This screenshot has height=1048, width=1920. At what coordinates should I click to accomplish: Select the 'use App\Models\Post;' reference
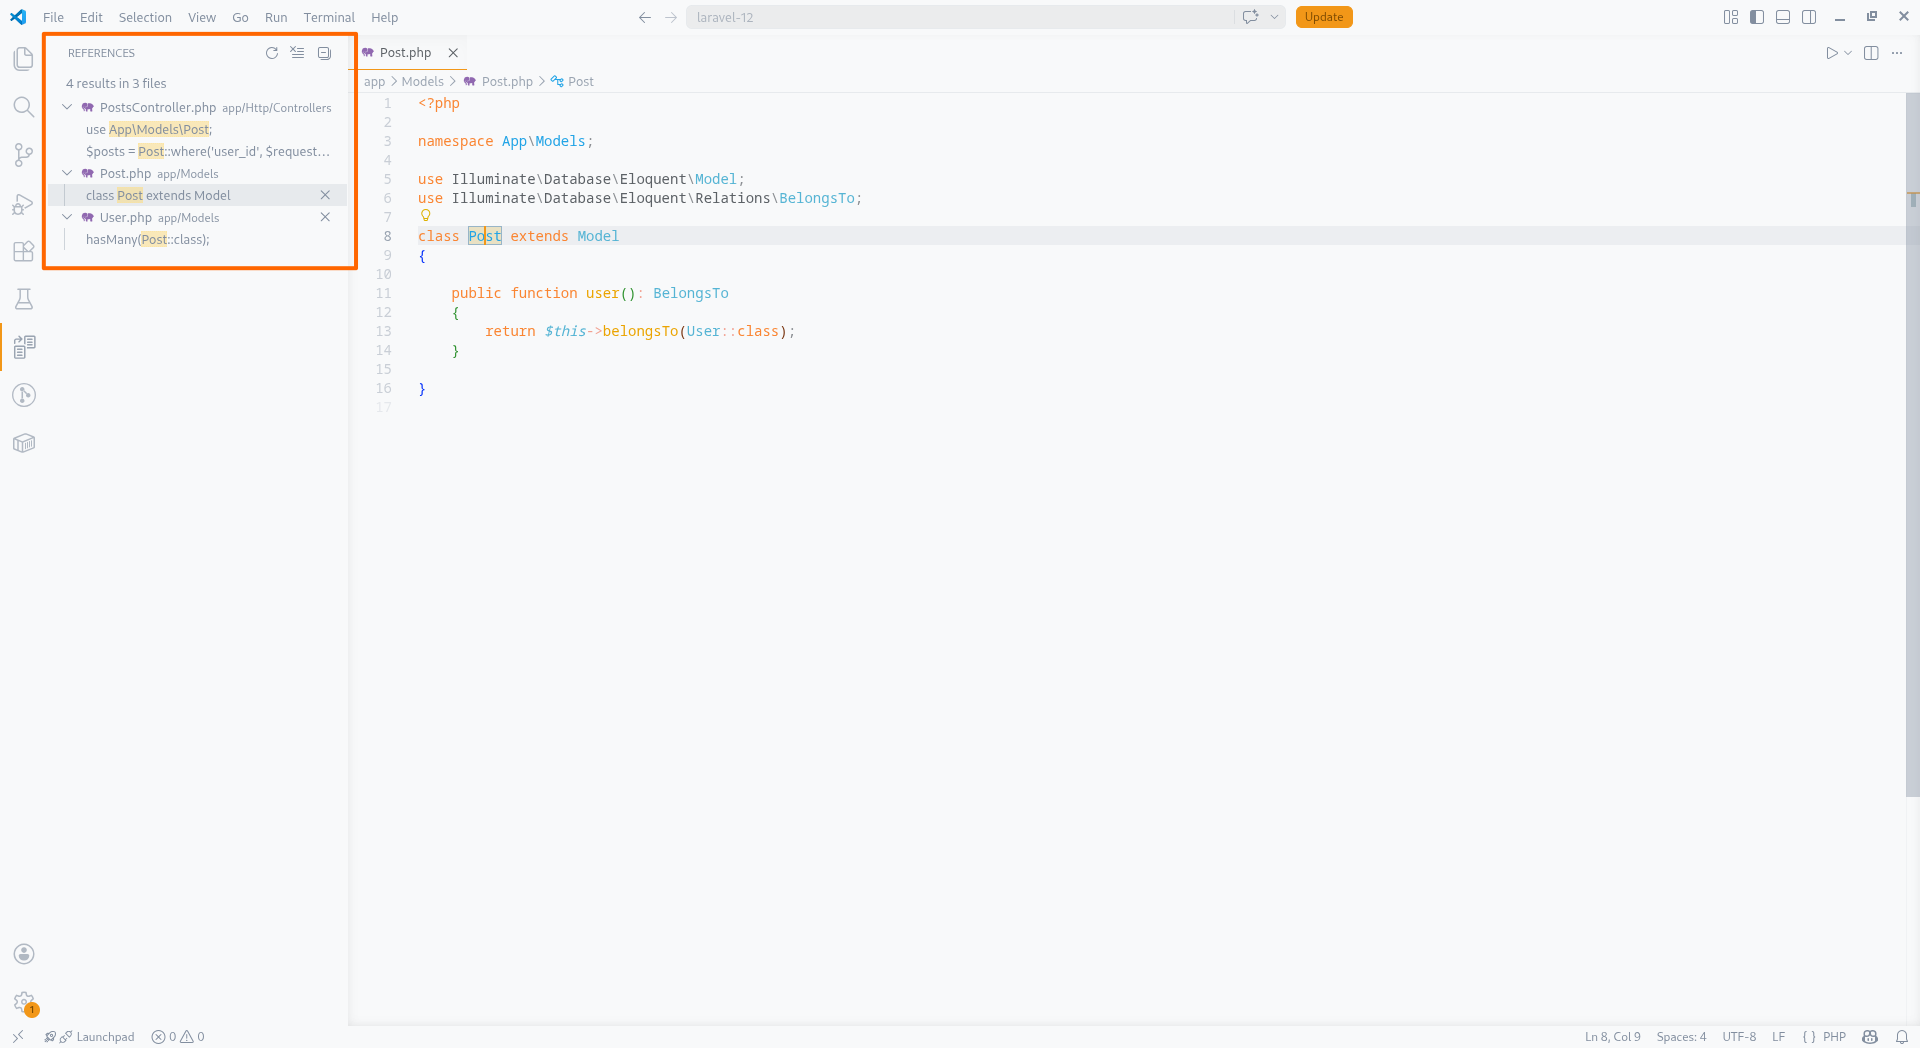(x=198, y=129)
